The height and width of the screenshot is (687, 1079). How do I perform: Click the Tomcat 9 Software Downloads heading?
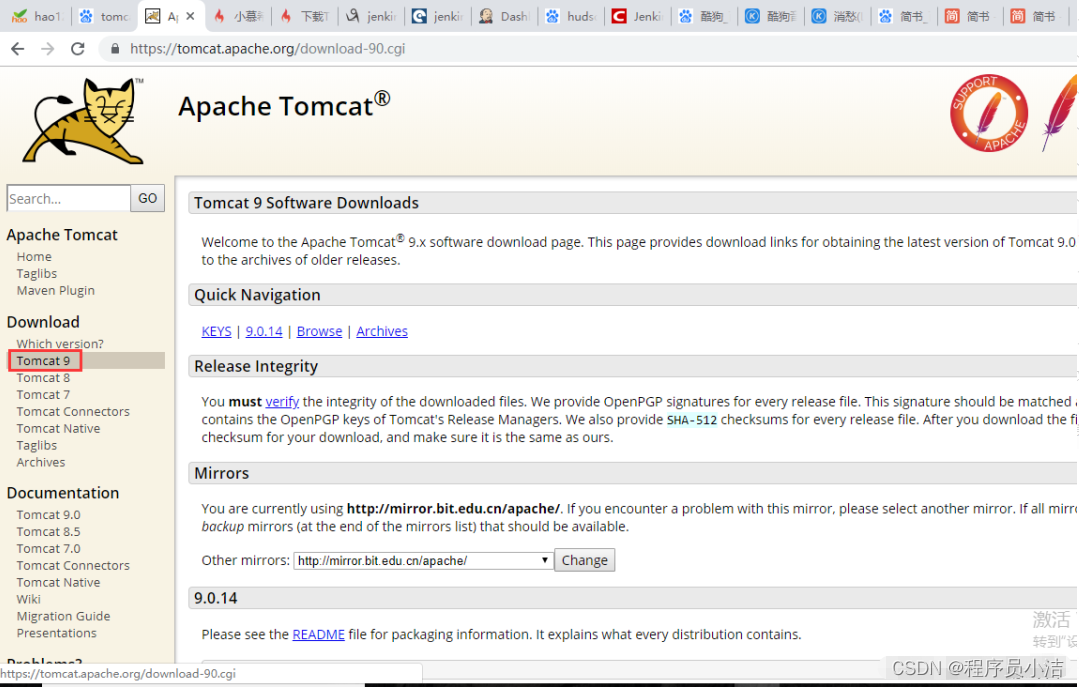tap(306, 203)
